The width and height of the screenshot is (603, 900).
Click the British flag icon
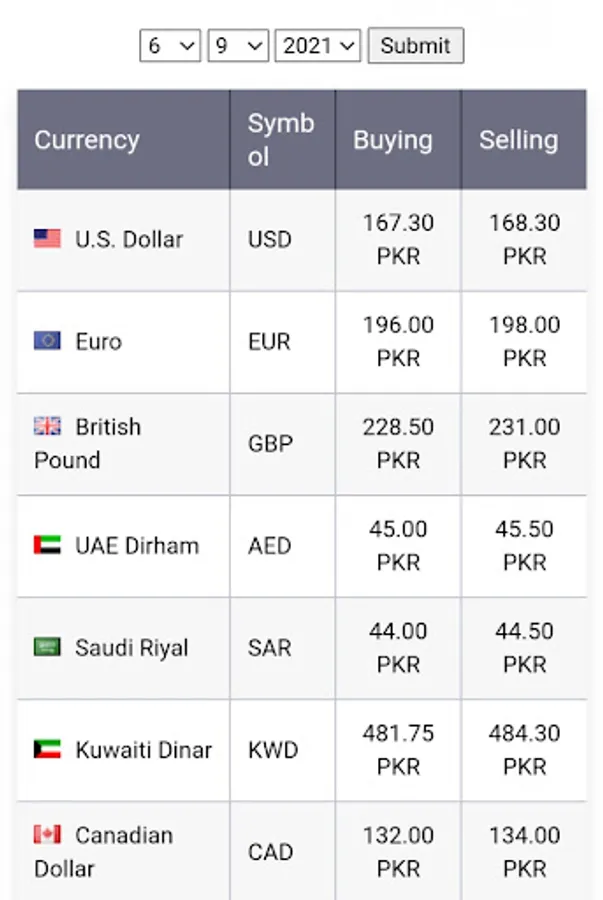click(47, 426)
